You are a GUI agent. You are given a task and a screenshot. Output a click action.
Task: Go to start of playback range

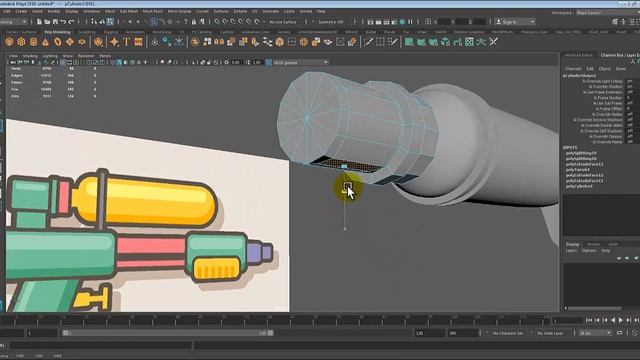[589, 321]
